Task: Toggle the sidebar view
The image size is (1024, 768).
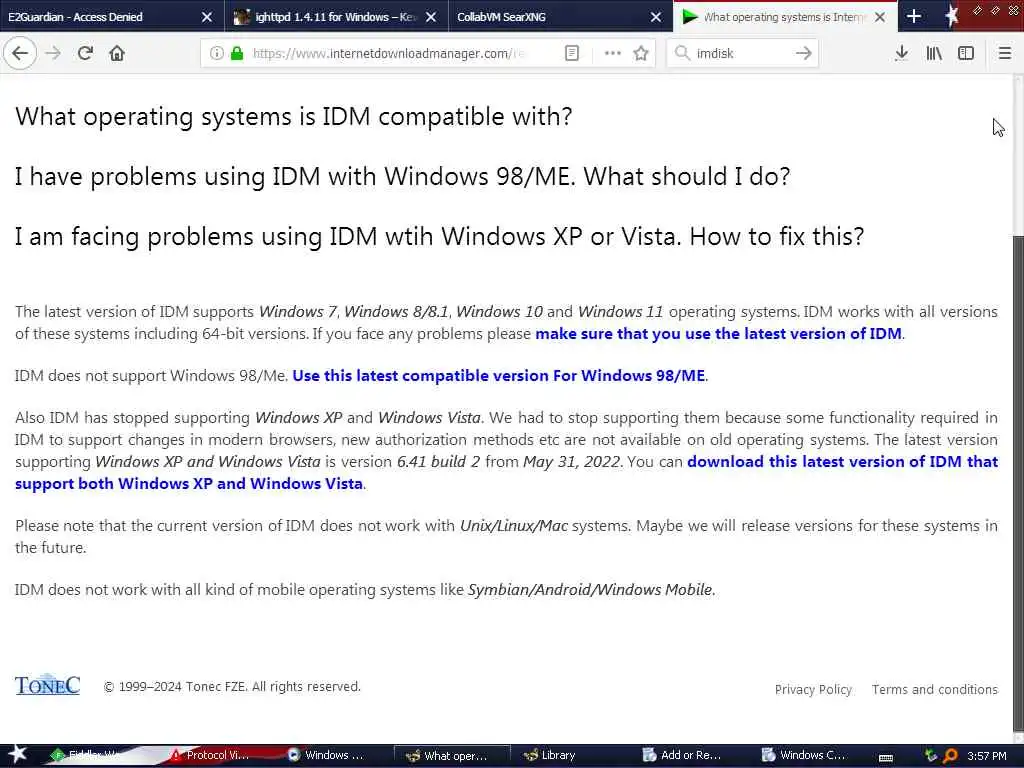Action: (966, 53)
